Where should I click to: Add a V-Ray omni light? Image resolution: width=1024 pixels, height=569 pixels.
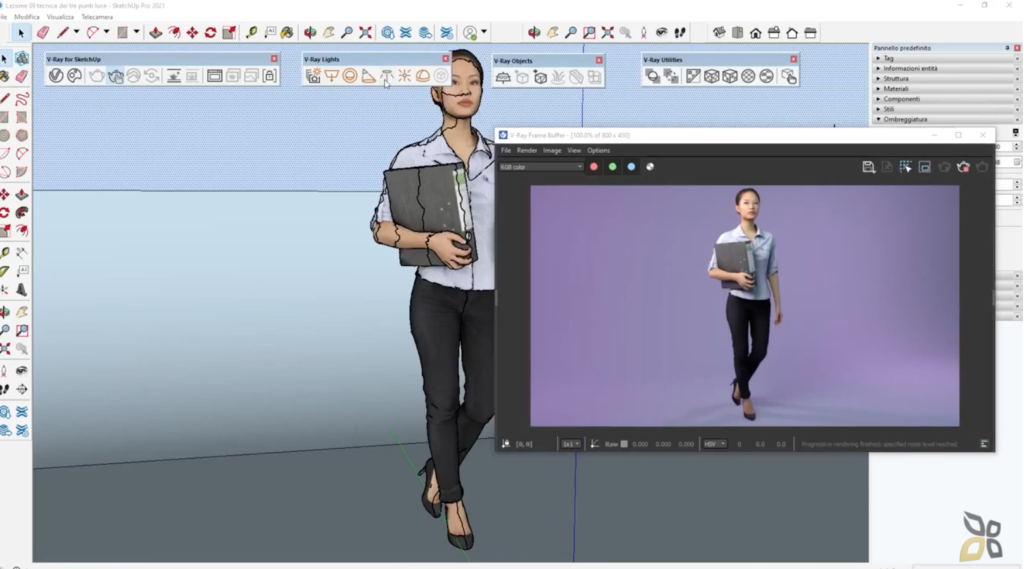(405, 76)
